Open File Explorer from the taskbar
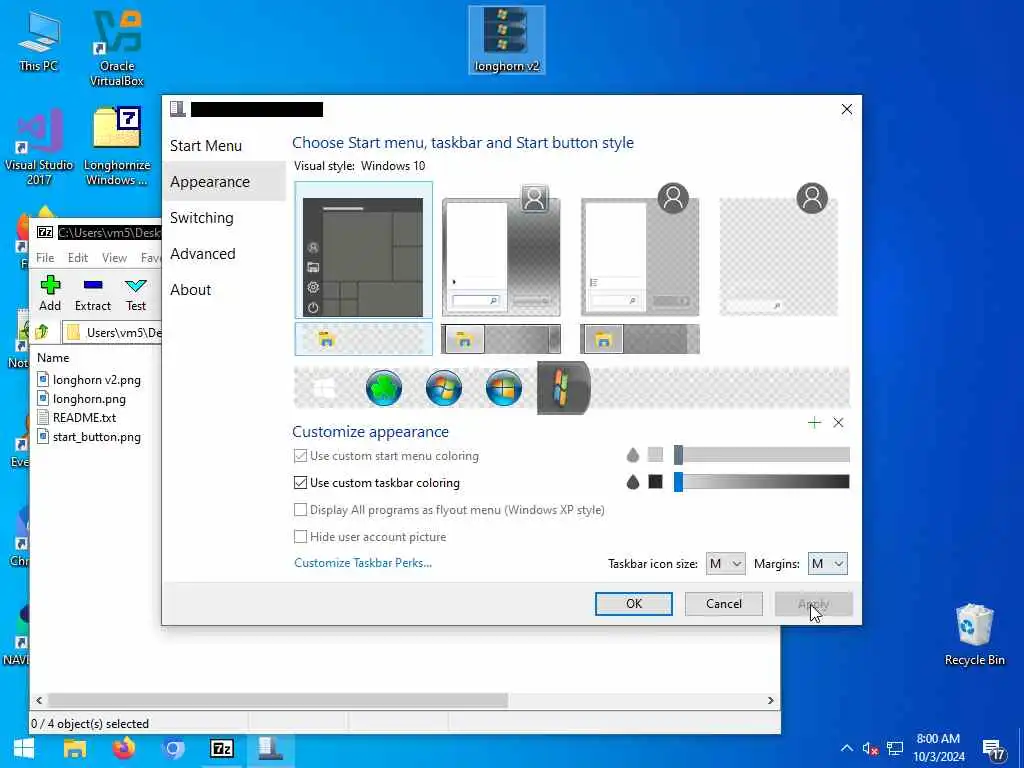The image size is (1024, 768). tap(74, 748)
